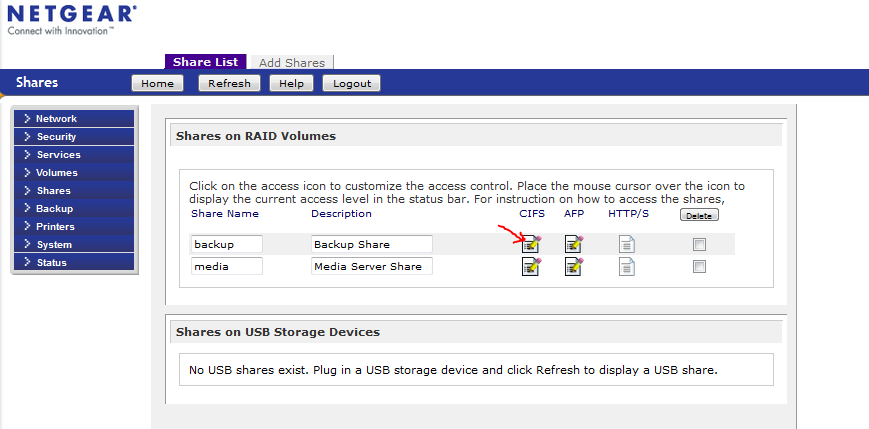The image size is (869, 429).
Task: Click the Delete button above checkboxes
Action: click(x=699, y=215)
